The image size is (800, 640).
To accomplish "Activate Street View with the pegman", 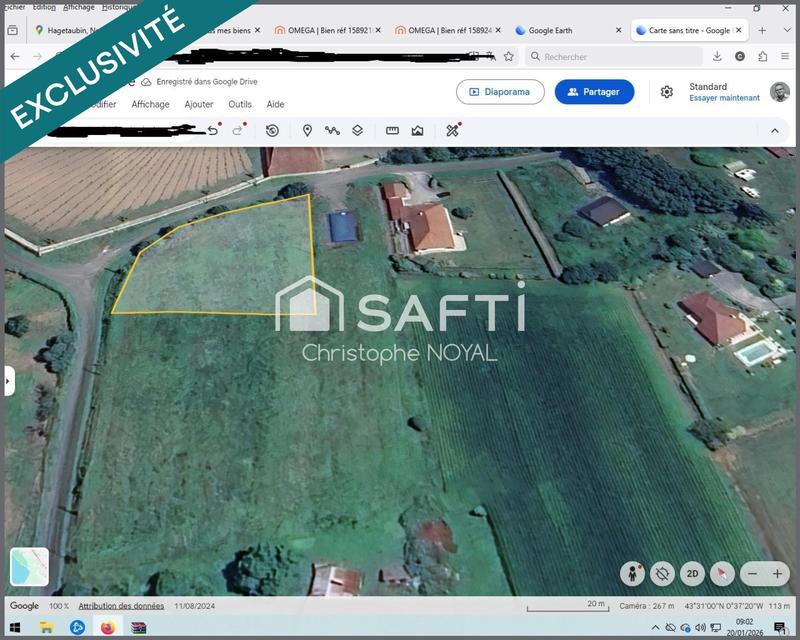I will click(632, 572).
